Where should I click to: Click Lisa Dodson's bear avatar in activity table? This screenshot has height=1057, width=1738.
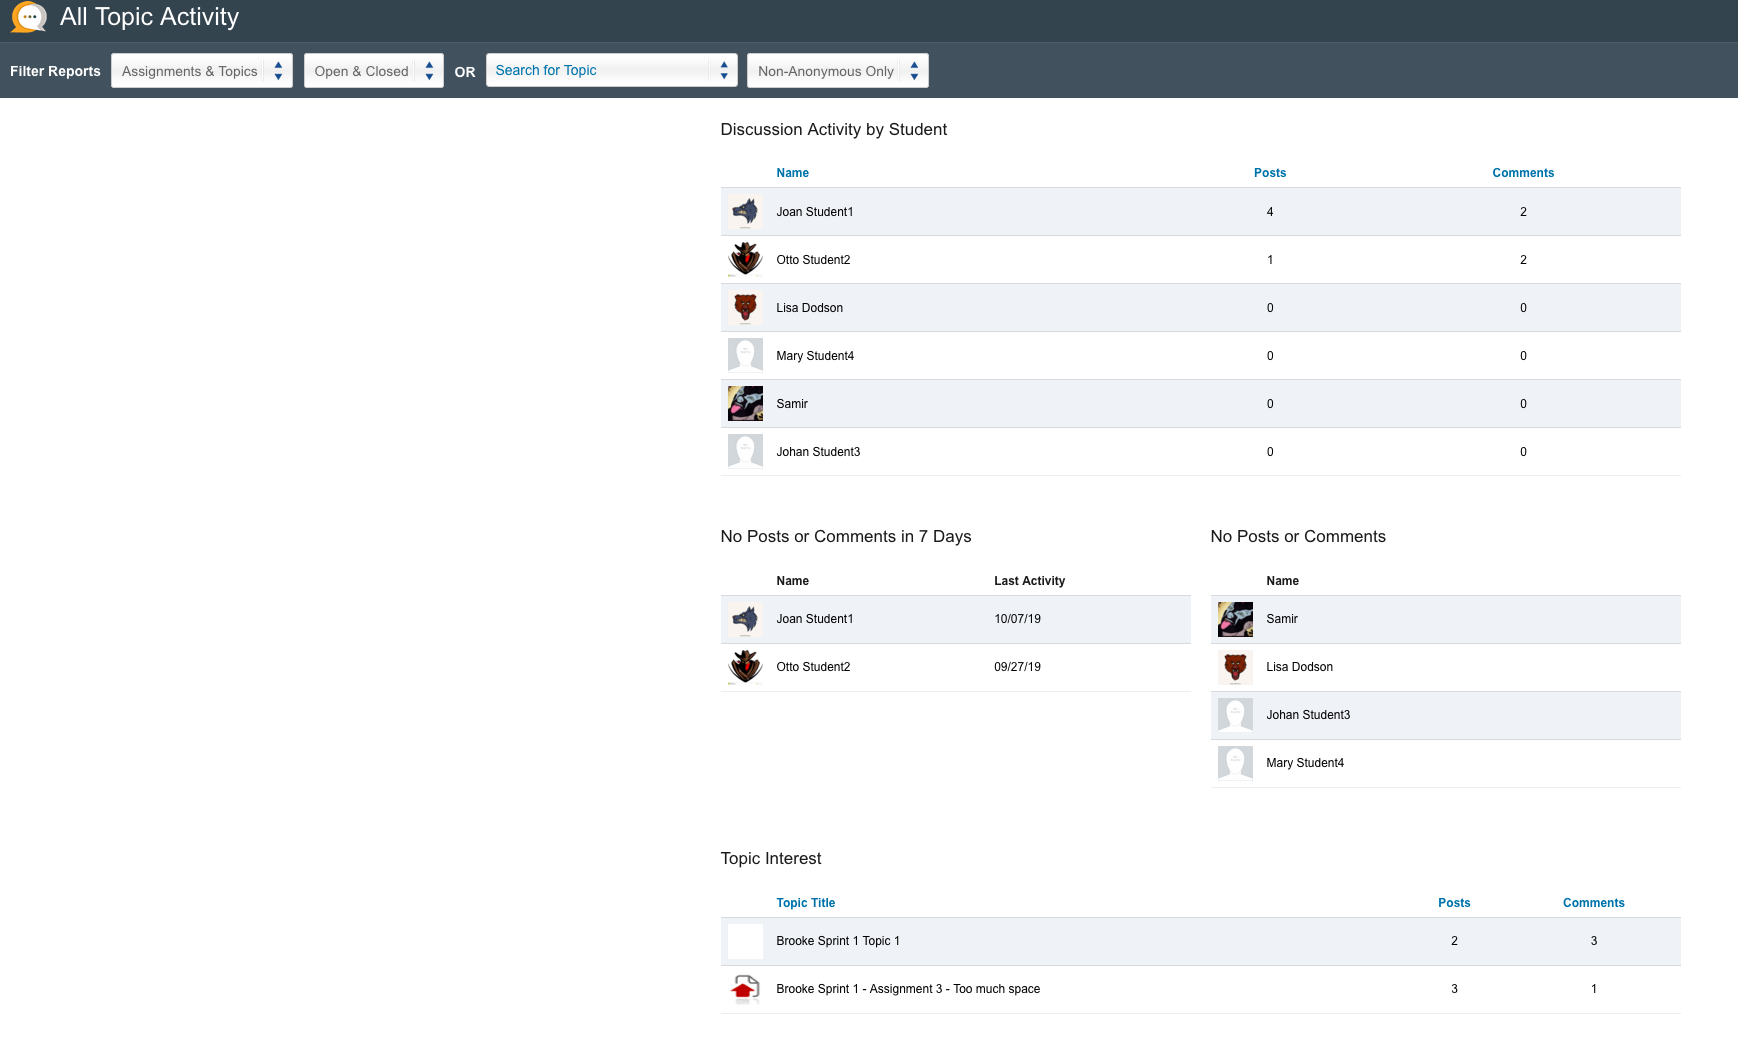click(x=745, y=308)
